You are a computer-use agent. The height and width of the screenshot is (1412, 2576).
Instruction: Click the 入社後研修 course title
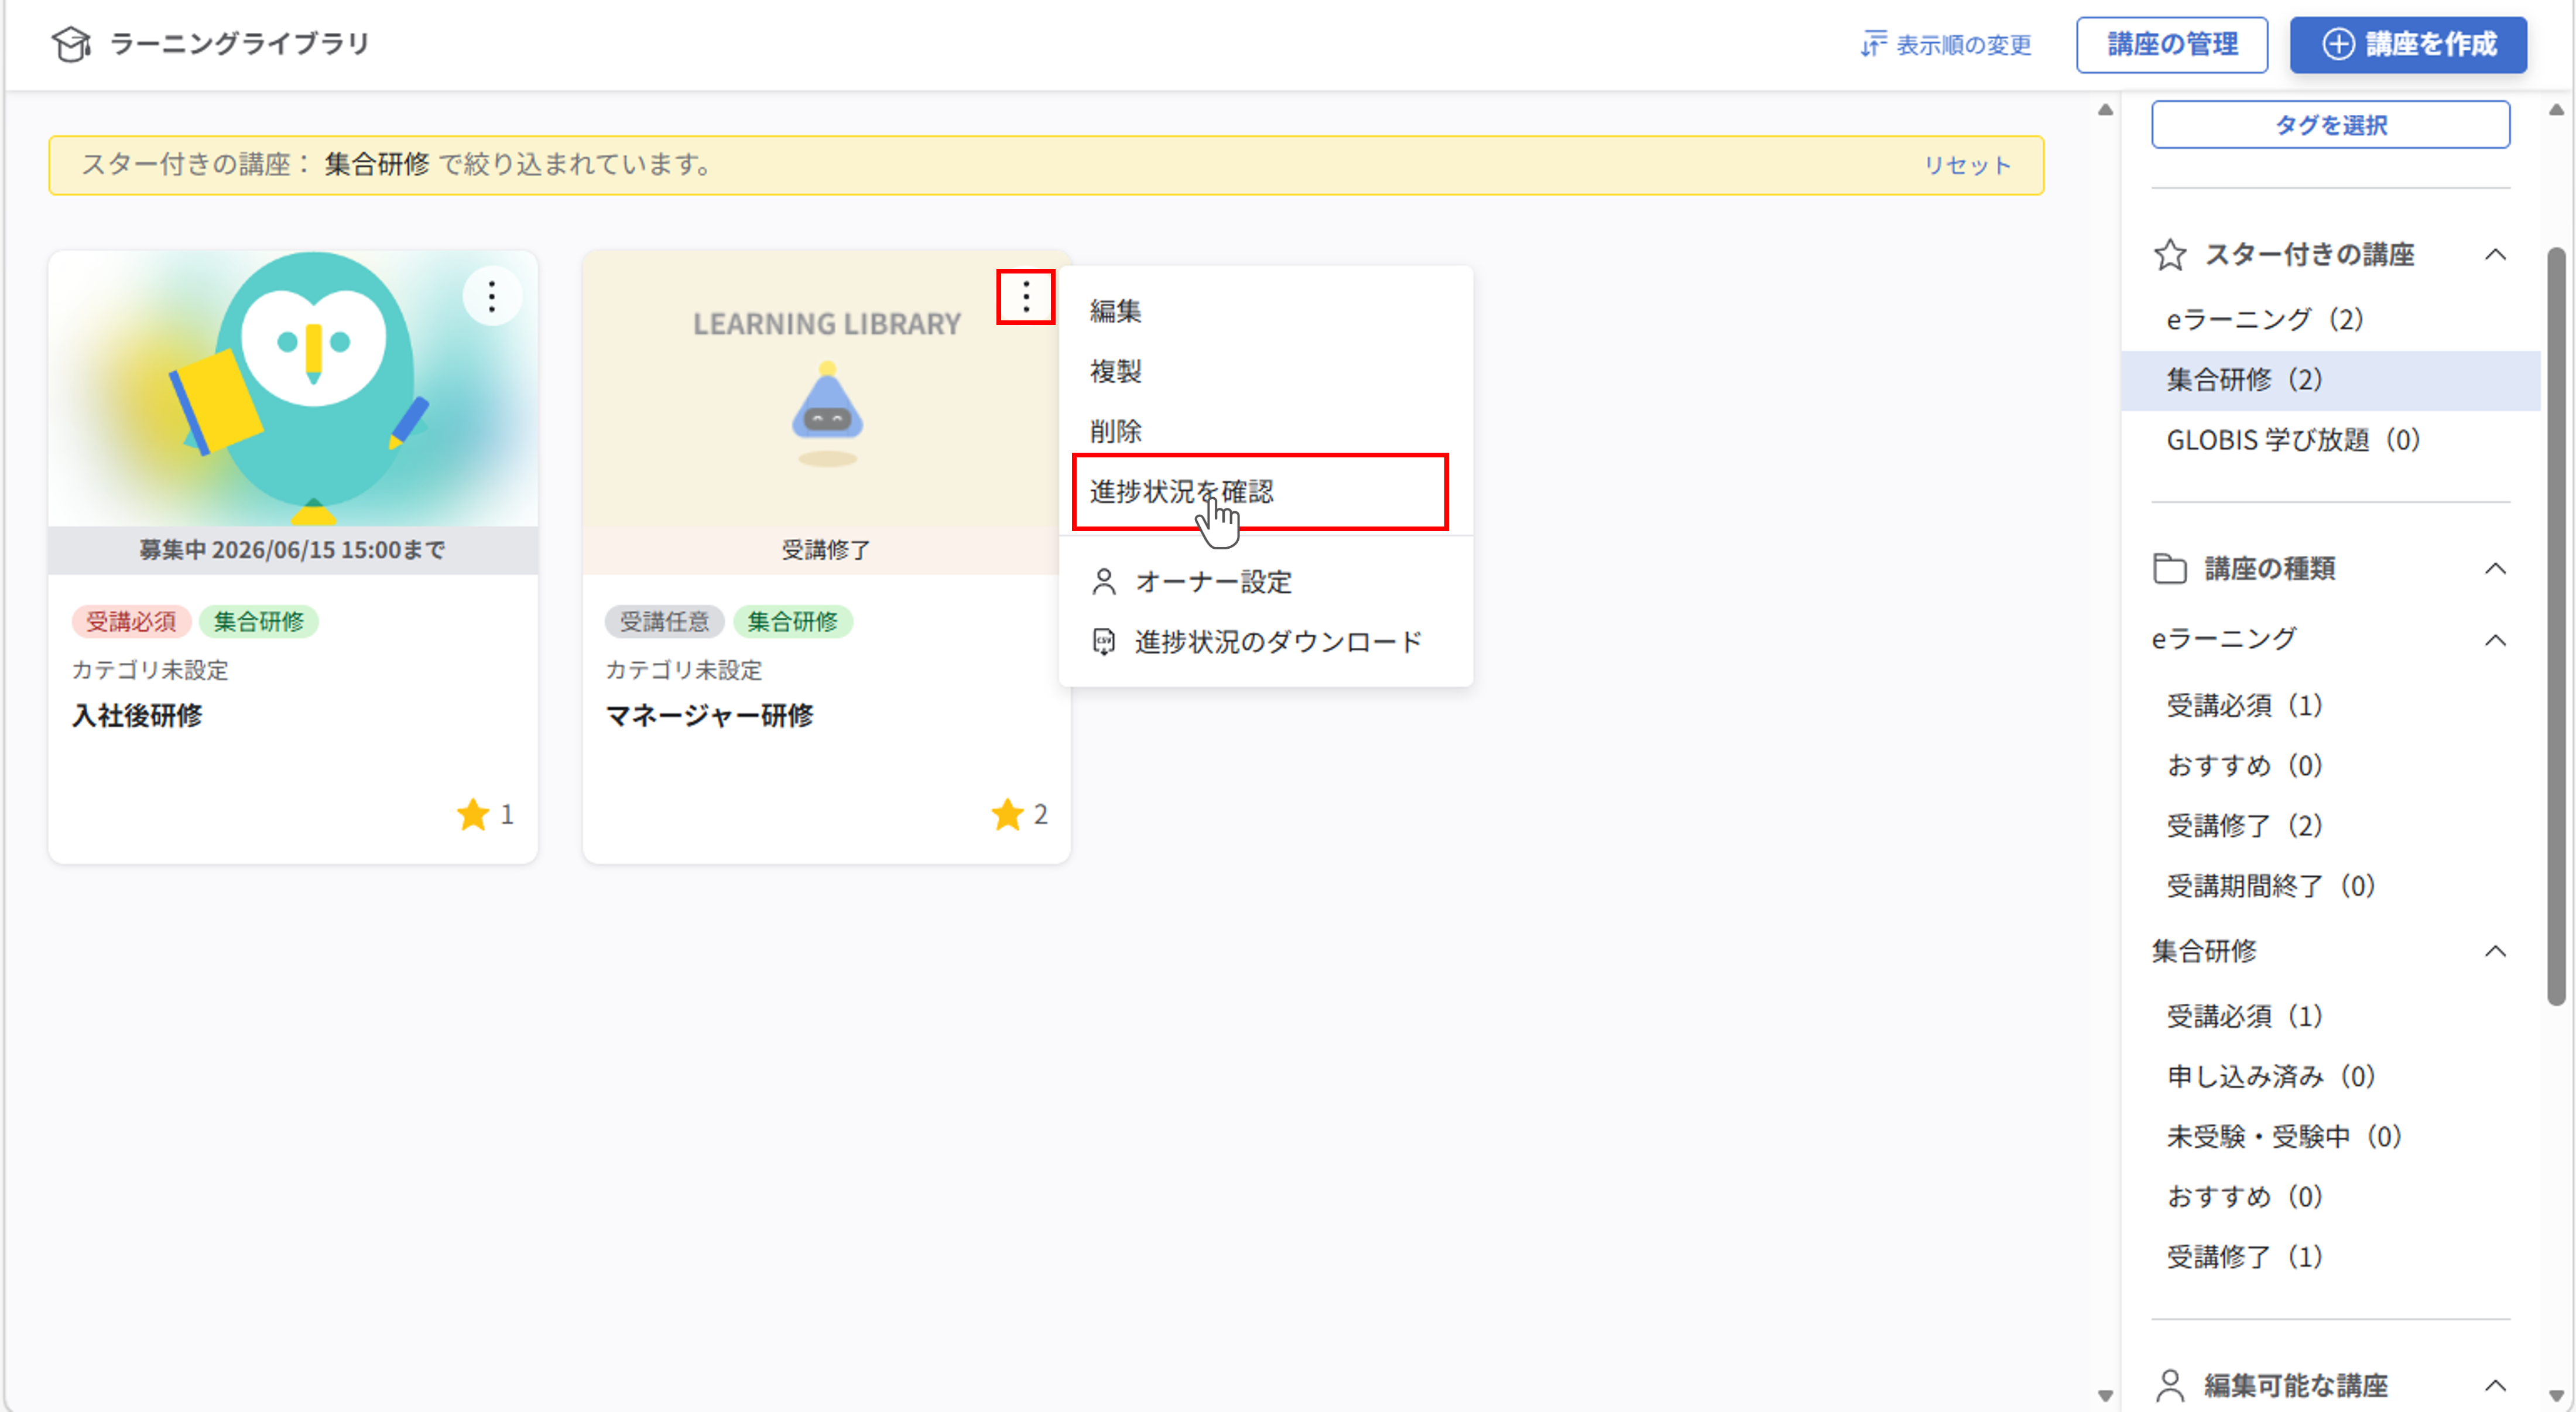click(x=137, y=715)
